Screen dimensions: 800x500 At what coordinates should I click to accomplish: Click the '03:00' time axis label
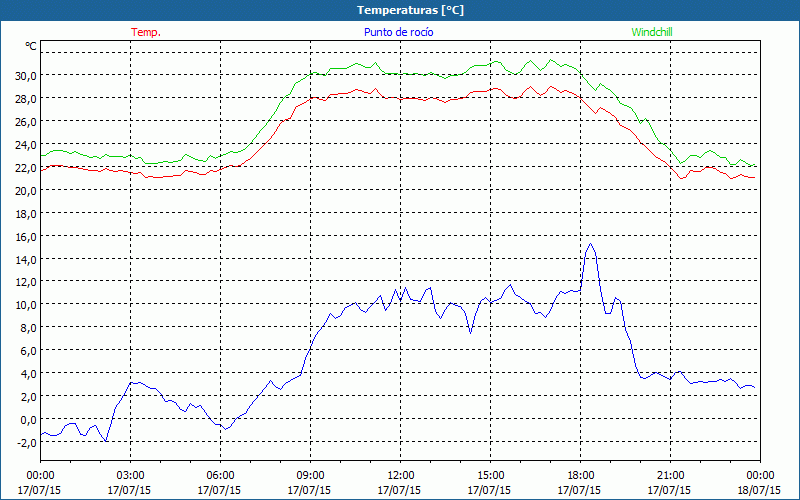(x=131, y=476)
